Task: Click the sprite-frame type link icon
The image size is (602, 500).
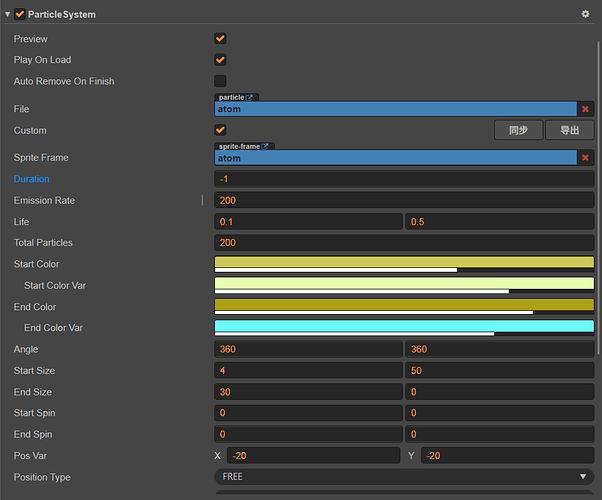Action: [x=266, y=146]
